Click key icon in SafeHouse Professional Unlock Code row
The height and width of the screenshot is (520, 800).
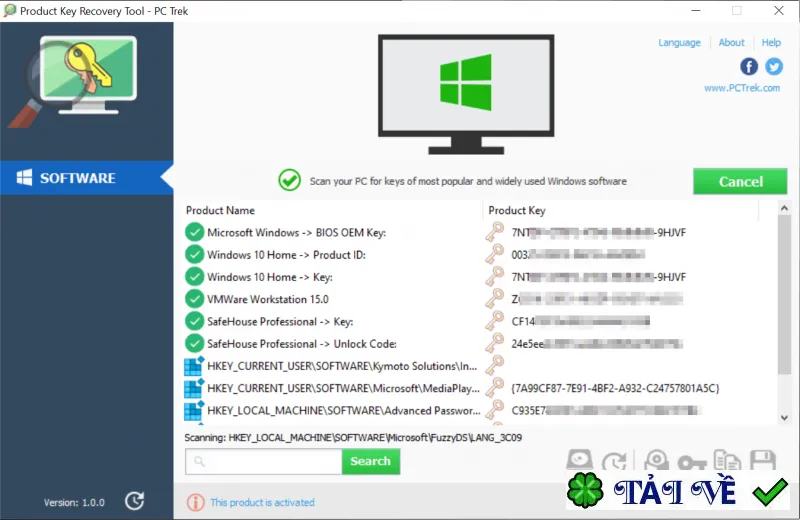pos(494,343)
